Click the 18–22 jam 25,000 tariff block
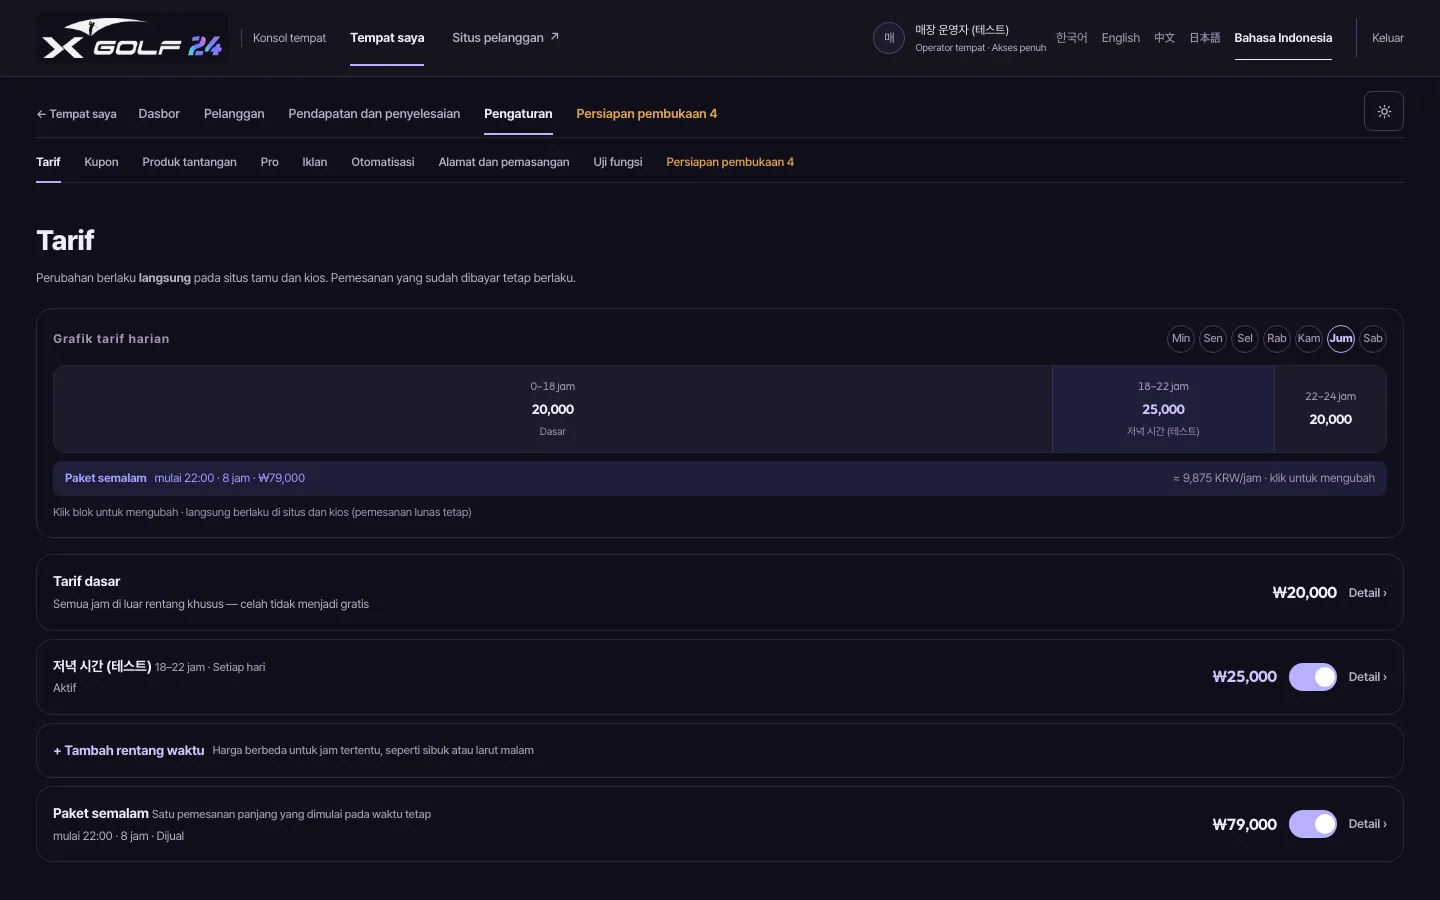The height and width of the screenshot is (900, 1440). coord(1163,409)
